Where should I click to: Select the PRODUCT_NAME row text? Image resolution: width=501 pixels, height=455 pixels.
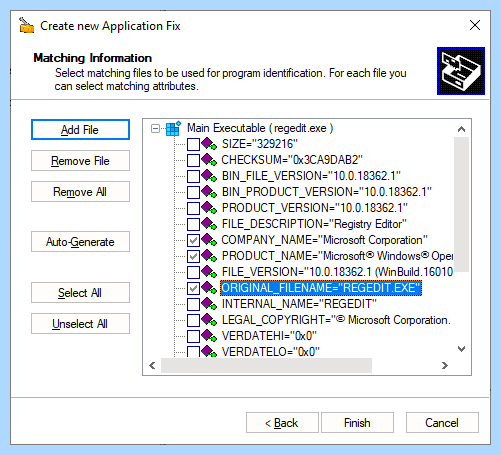[x=337, y=256]
